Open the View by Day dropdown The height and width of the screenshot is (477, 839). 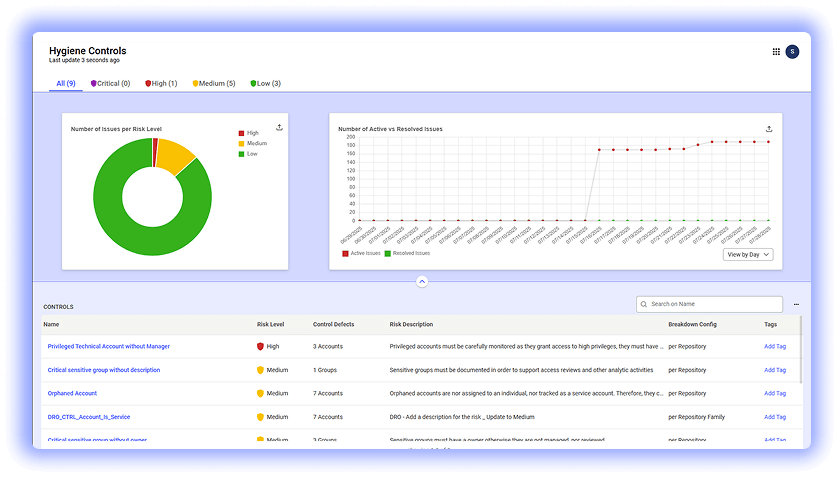pos(748,254)
